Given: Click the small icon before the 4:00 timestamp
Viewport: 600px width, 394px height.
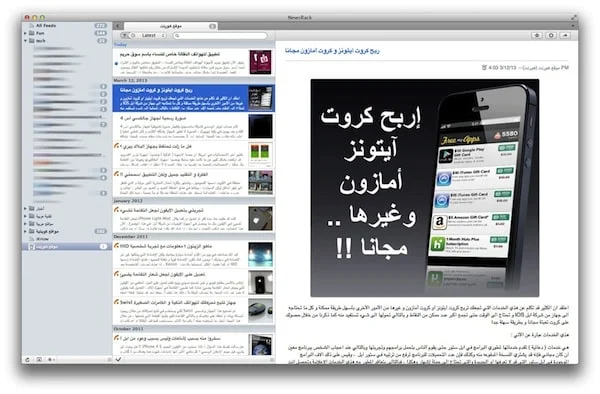Looking at the screenshot, I should (x=484, y=67).
